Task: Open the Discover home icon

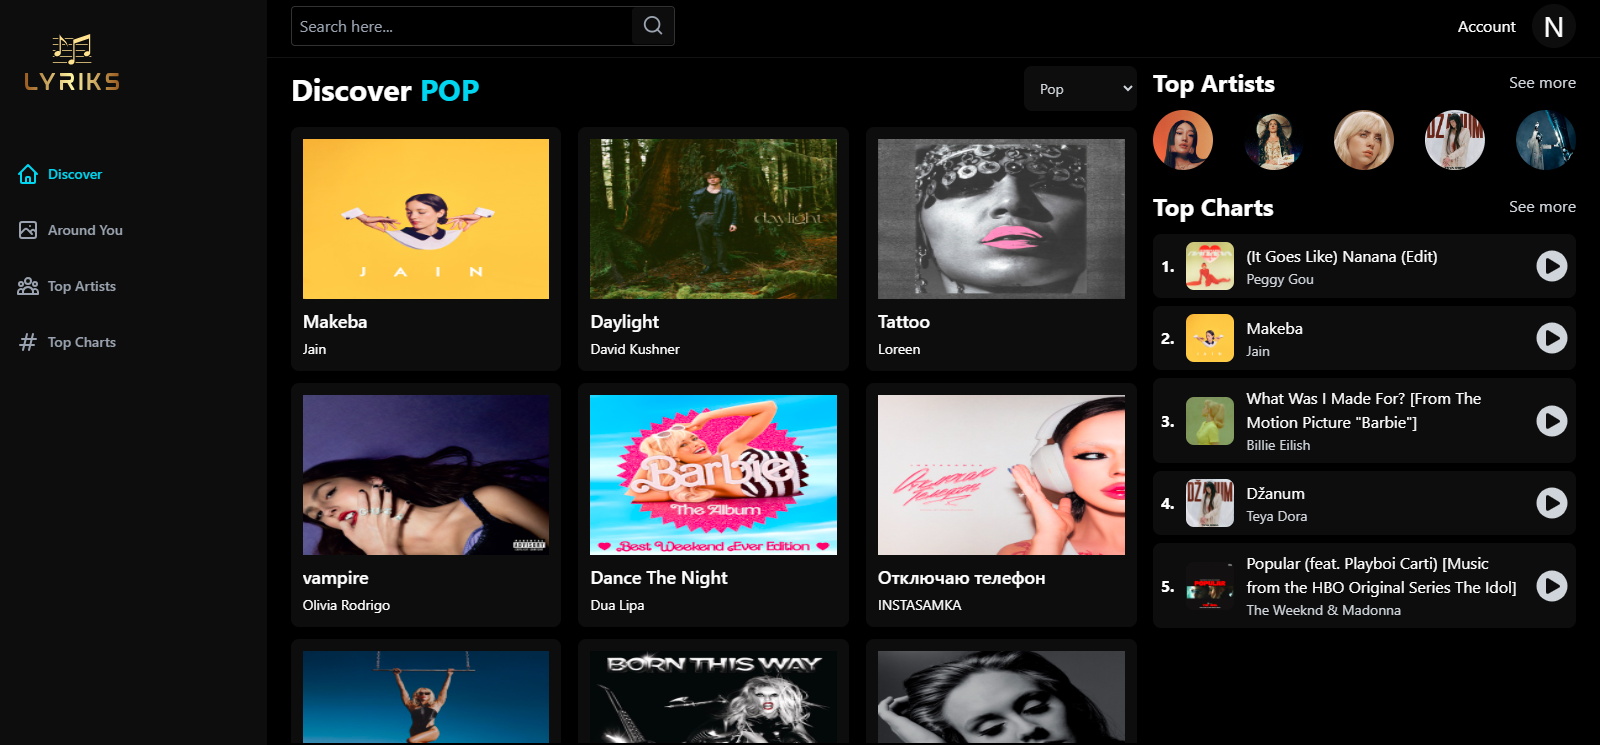Action: click(28, 174)
